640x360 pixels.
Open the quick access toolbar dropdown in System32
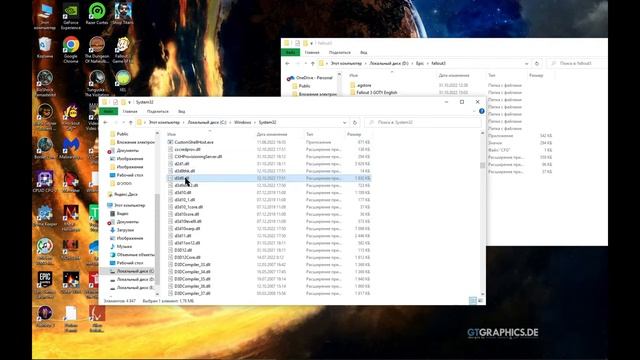tap(129, 102)
